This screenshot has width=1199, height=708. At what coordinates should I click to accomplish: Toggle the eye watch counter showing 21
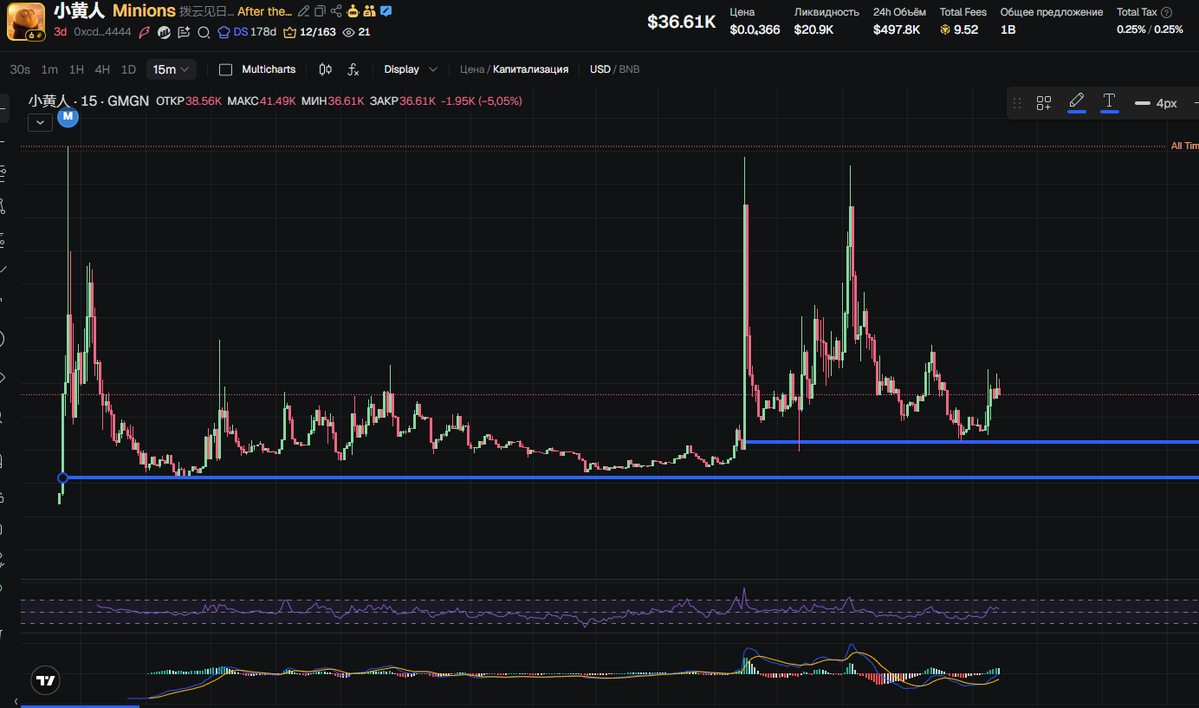(356, 32)
